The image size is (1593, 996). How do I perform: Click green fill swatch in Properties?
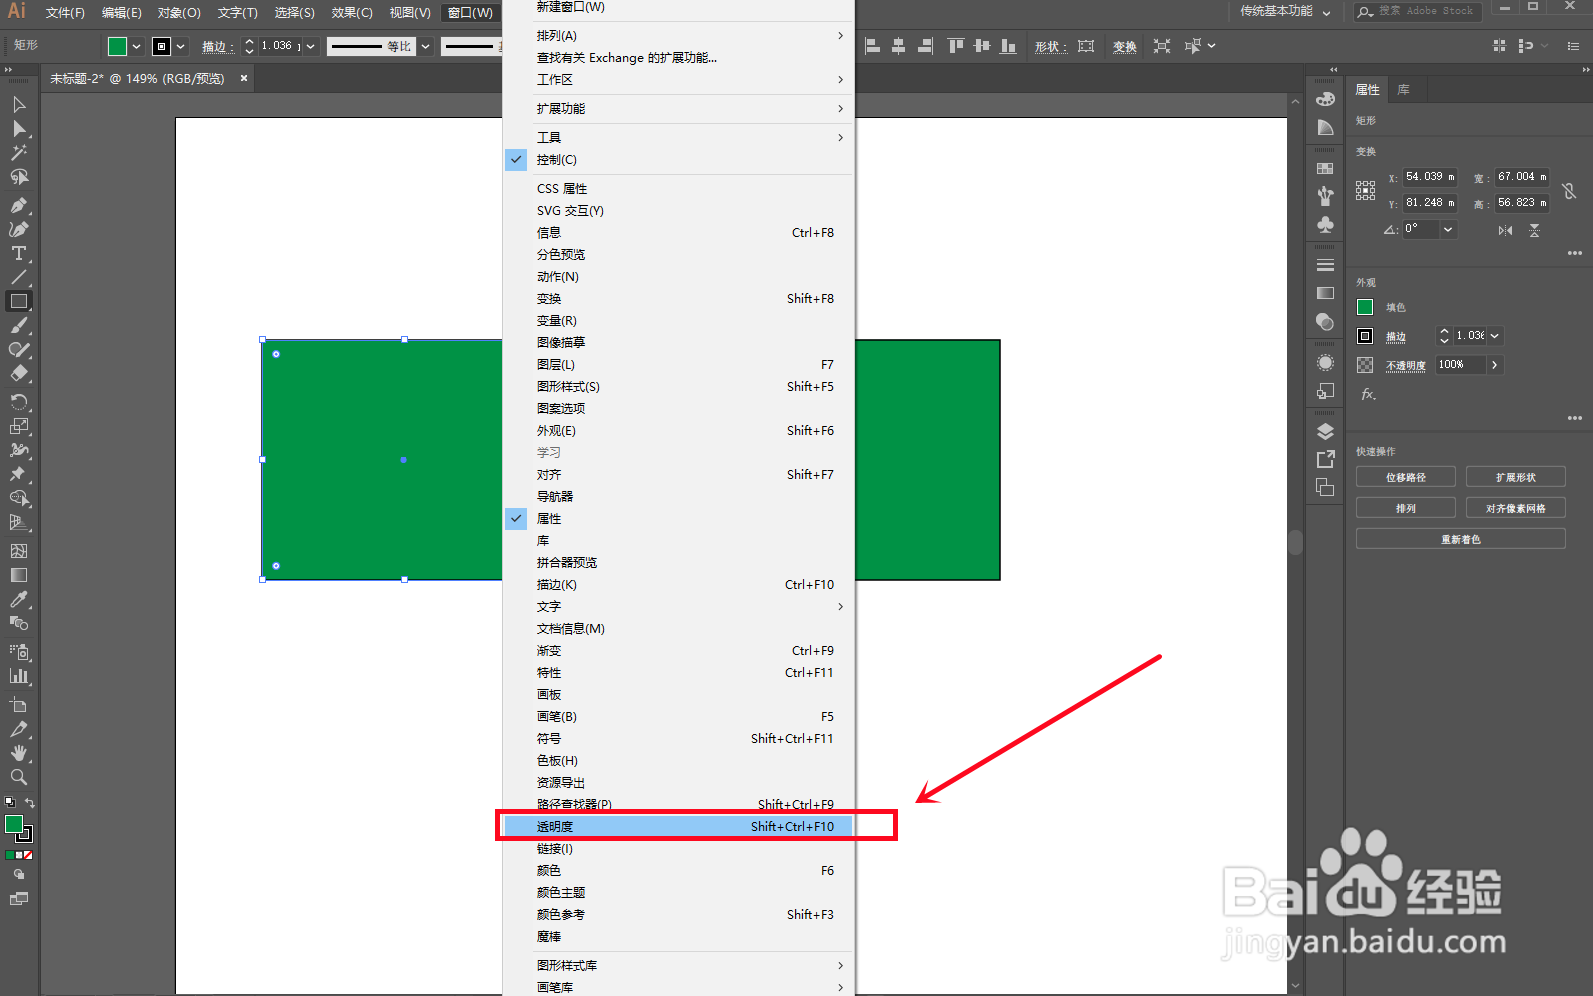pyautogui.click(x=1365, y=307)
